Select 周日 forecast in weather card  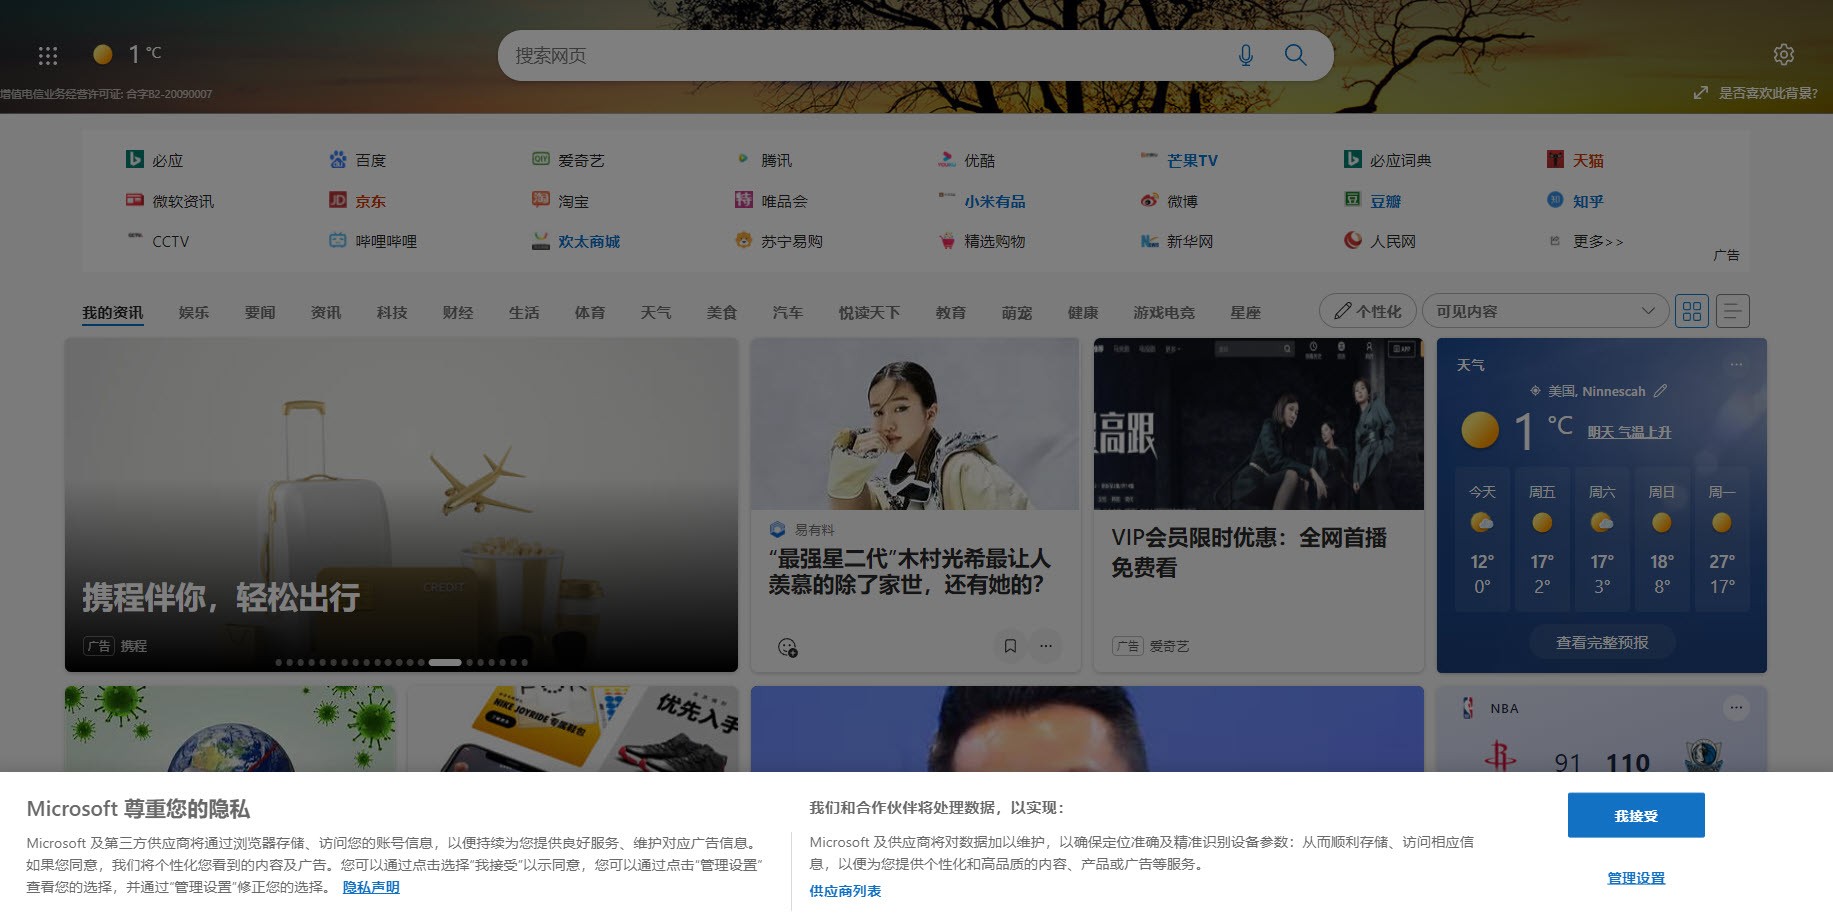click(1662, 540)
